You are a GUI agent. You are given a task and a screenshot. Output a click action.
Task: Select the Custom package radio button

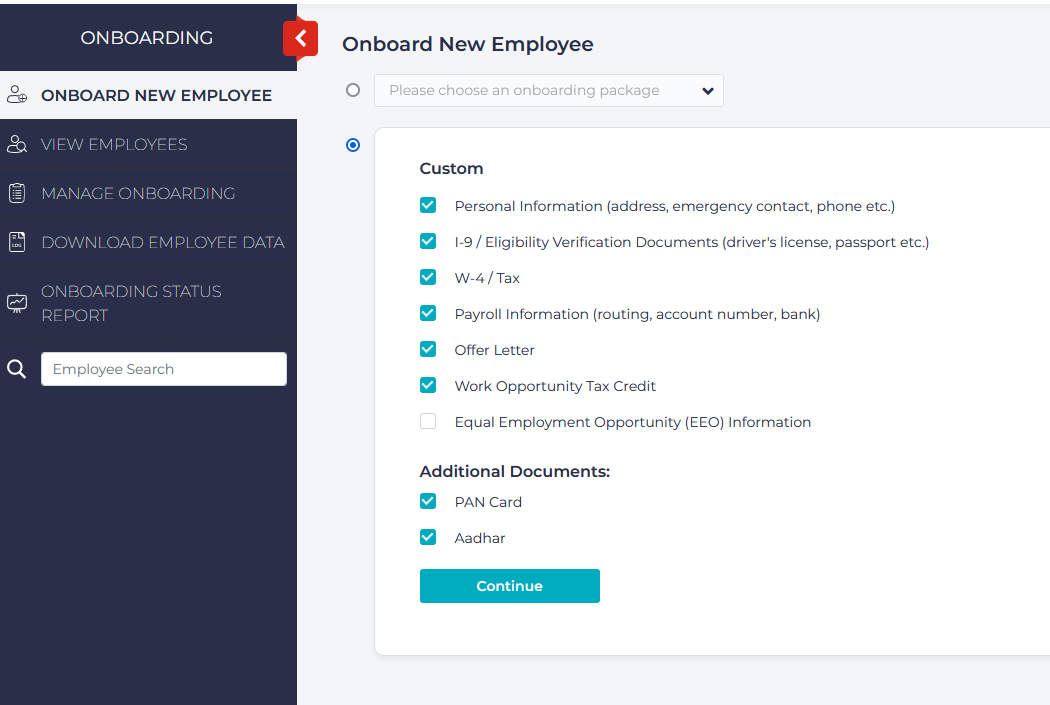click(352, 145)
